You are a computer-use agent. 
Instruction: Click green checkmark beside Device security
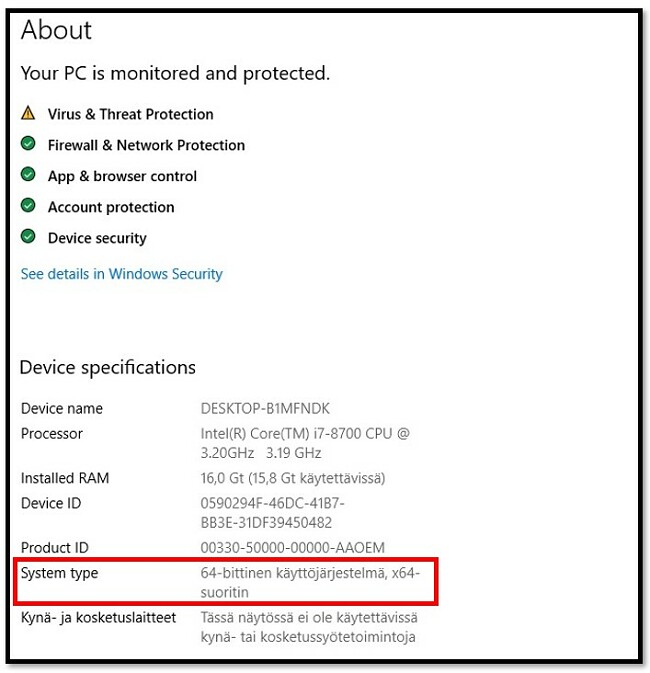coord(28,236)
